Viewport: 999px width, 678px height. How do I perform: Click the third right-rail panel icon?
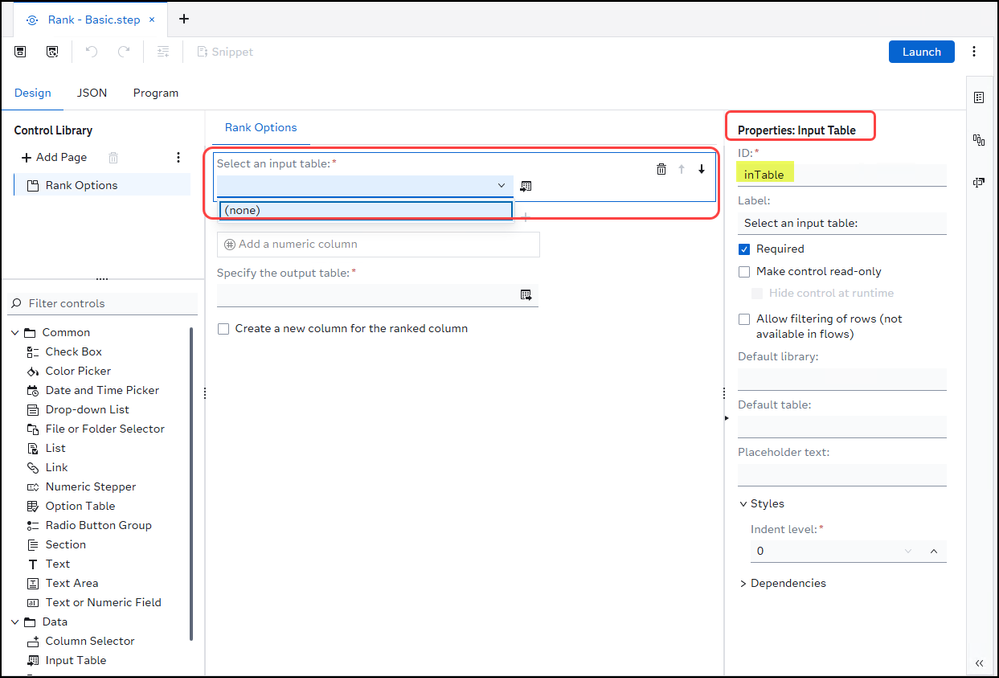point(979,183)
